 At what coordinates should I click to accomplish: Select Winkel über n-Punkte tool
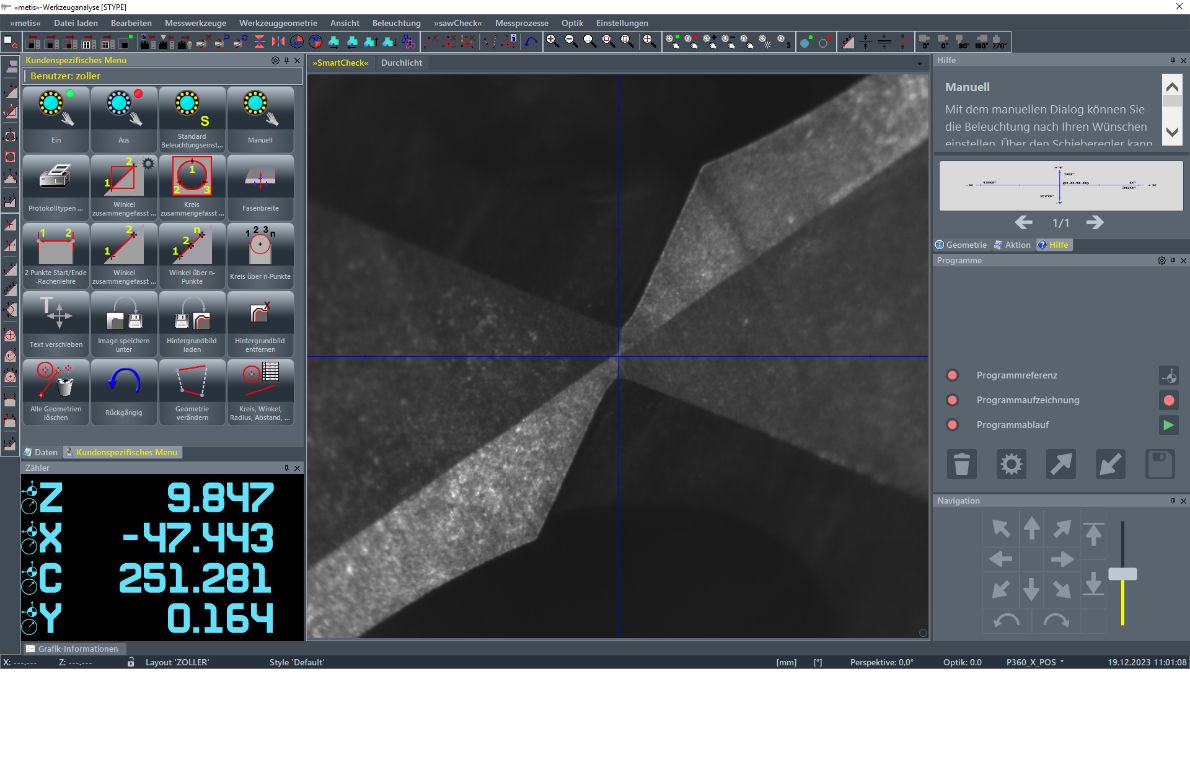tap(192, 255)
